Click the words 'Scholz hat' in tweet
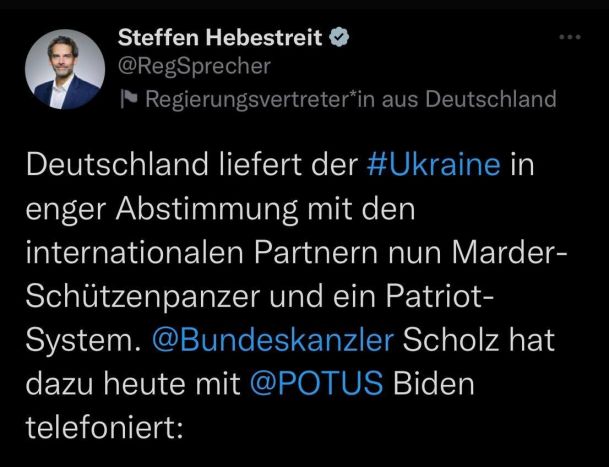 478,340
